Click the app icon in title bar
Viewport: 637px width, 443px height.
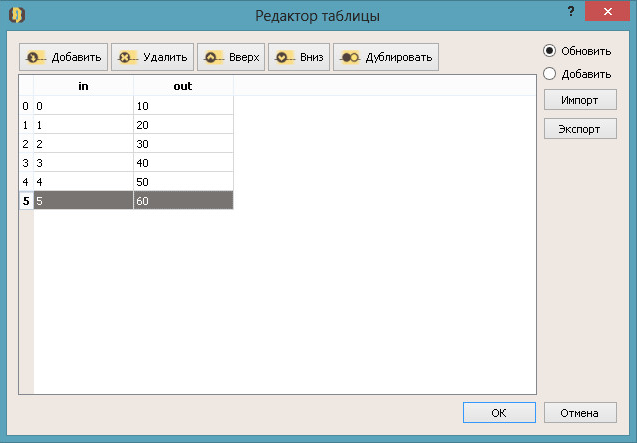16,15
